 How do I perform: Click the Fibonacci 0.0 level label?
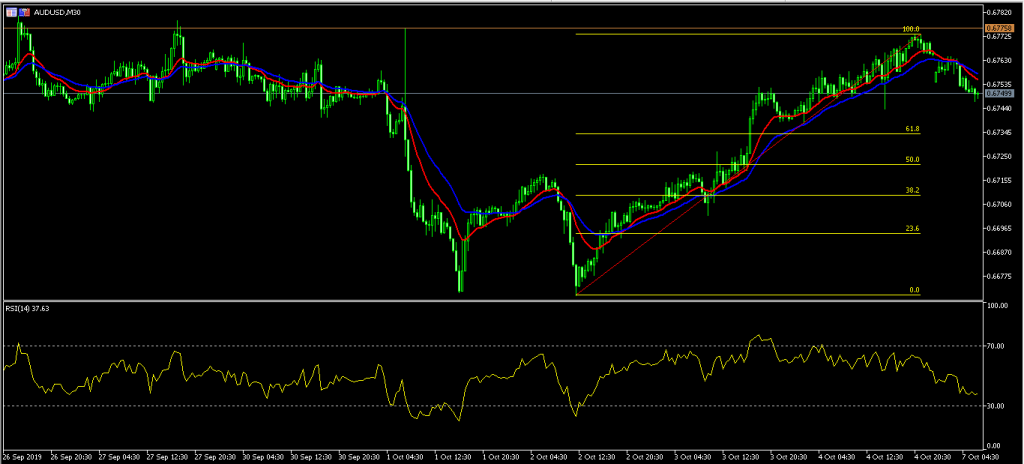[913, 290]
